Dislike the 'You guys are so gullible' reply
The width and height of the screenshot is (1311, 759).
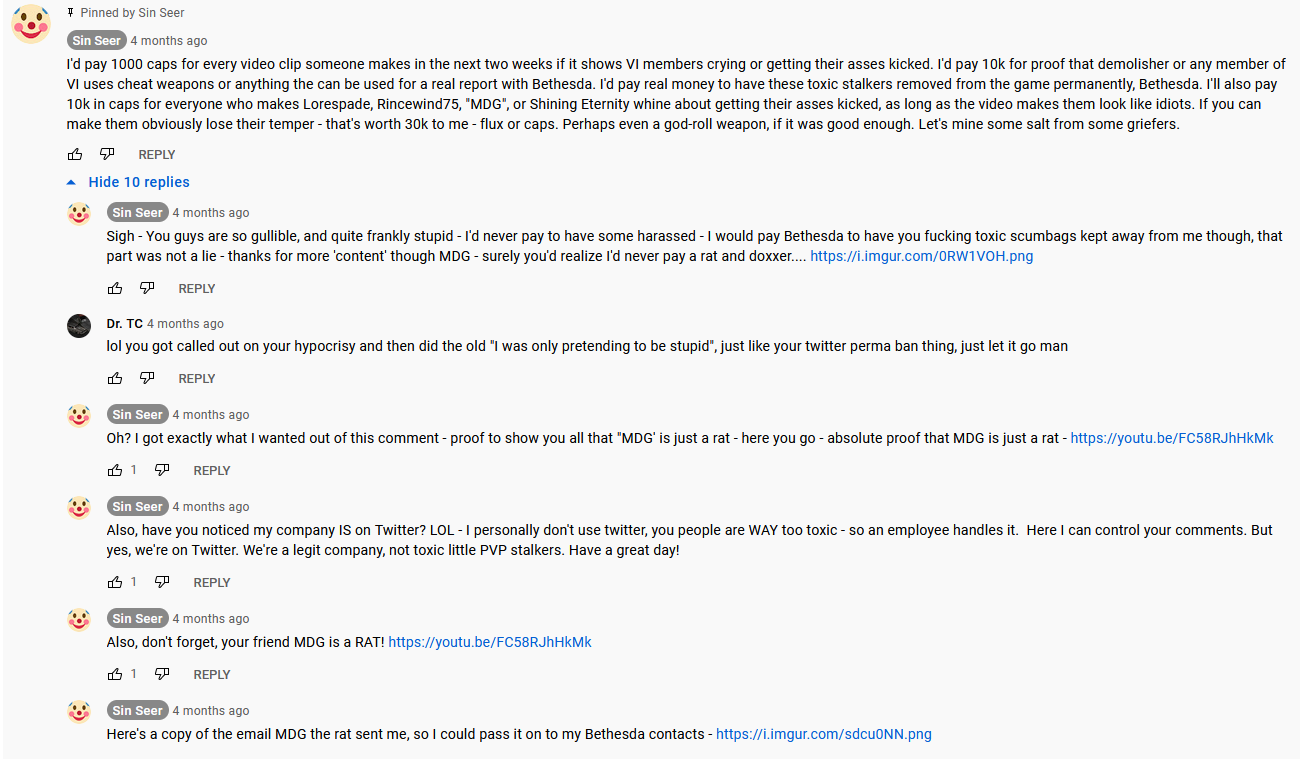[x=147, y=289]
